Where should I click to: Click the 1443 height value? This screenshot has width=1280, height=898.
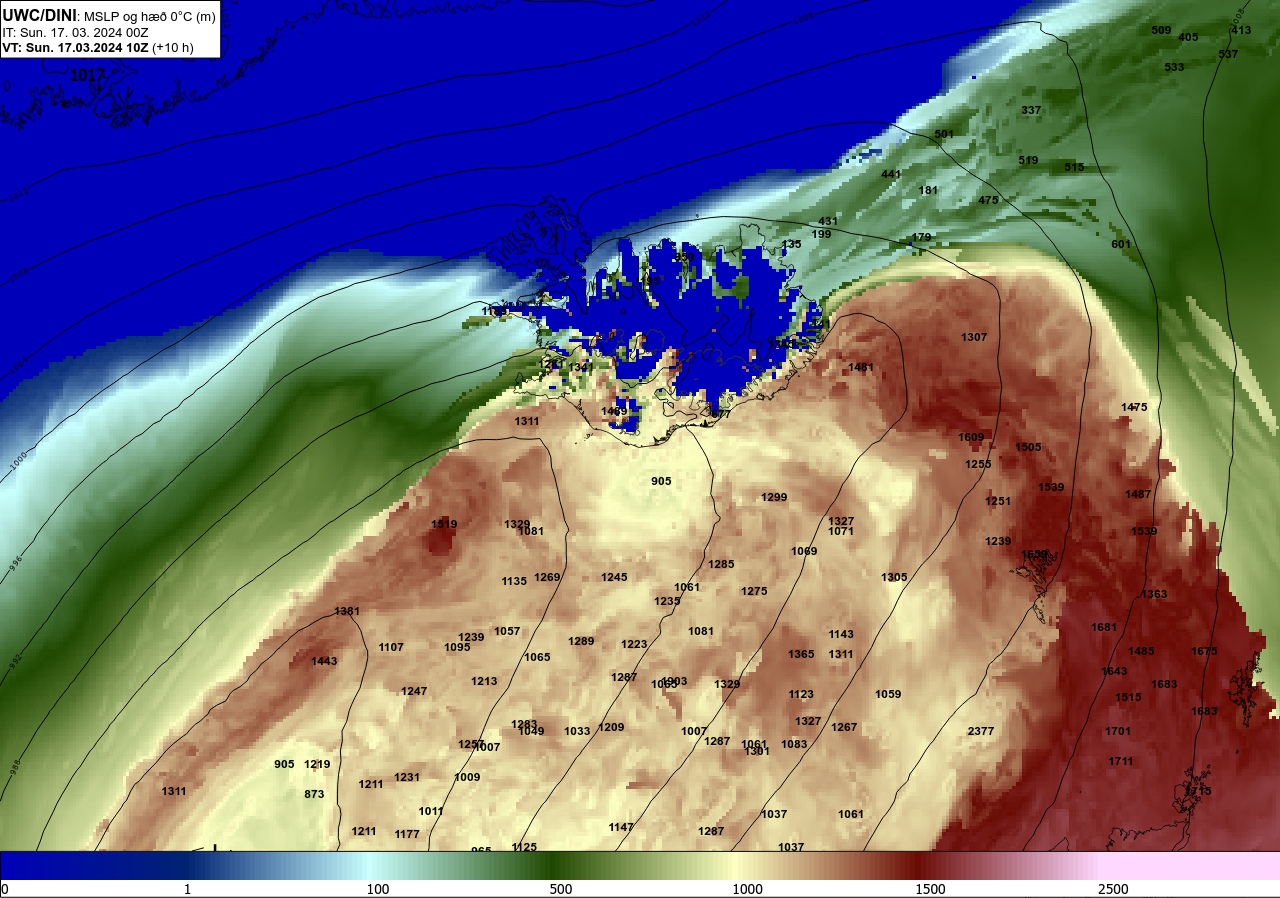tap(324, 661)
